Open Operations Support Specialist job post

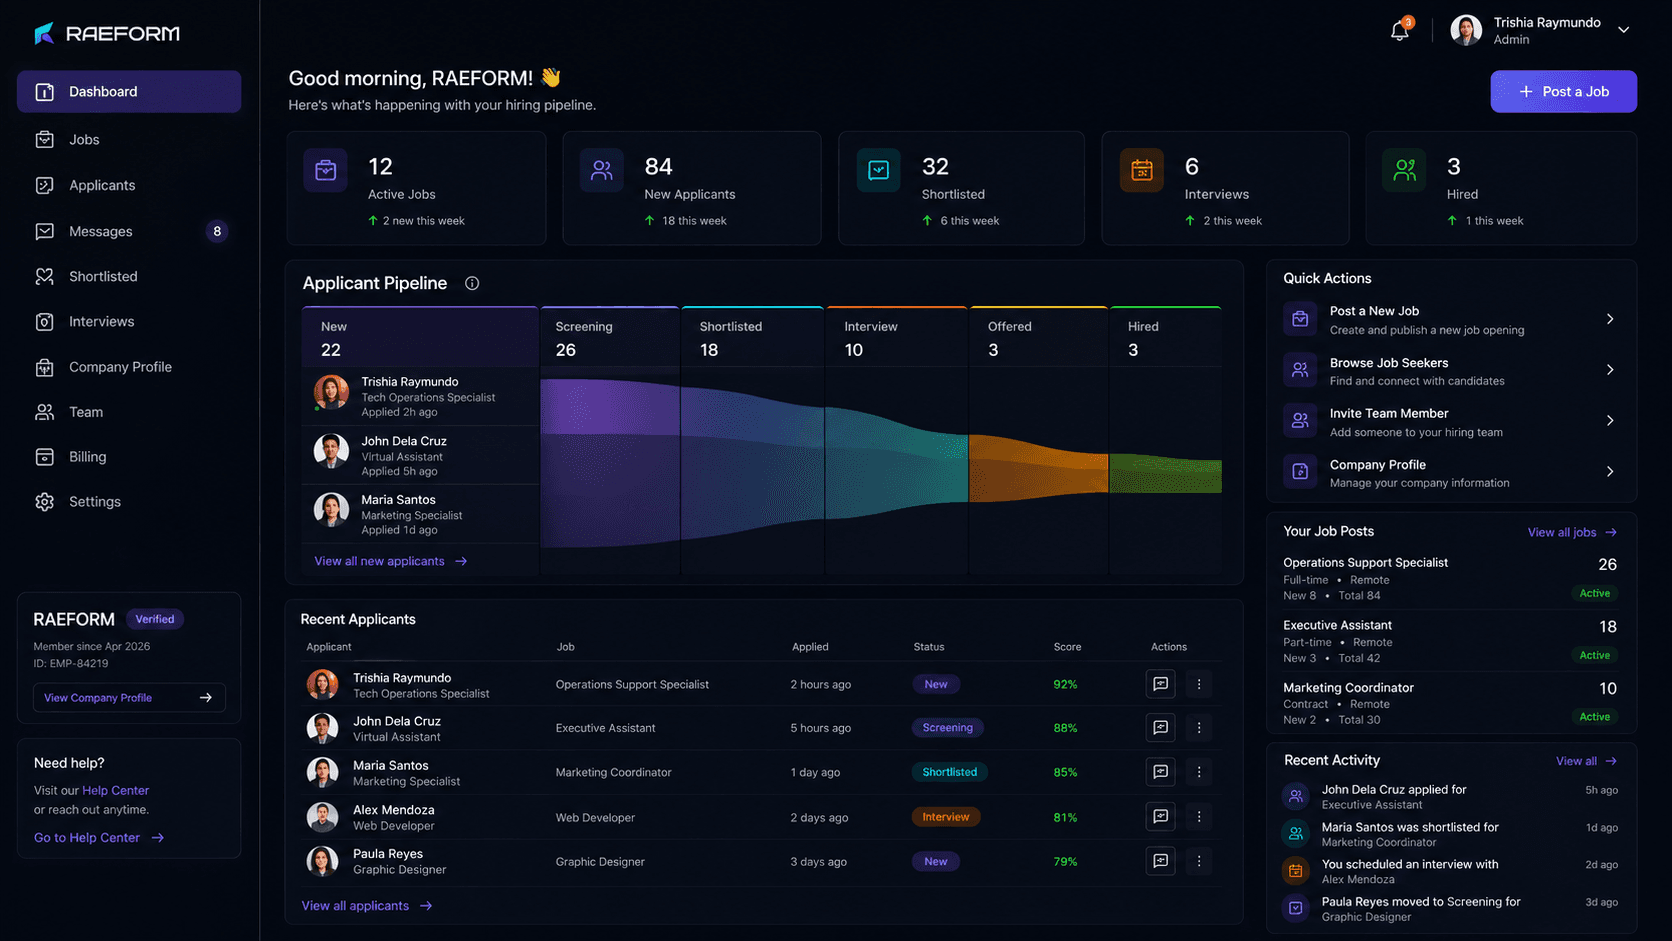[1450, 579]
